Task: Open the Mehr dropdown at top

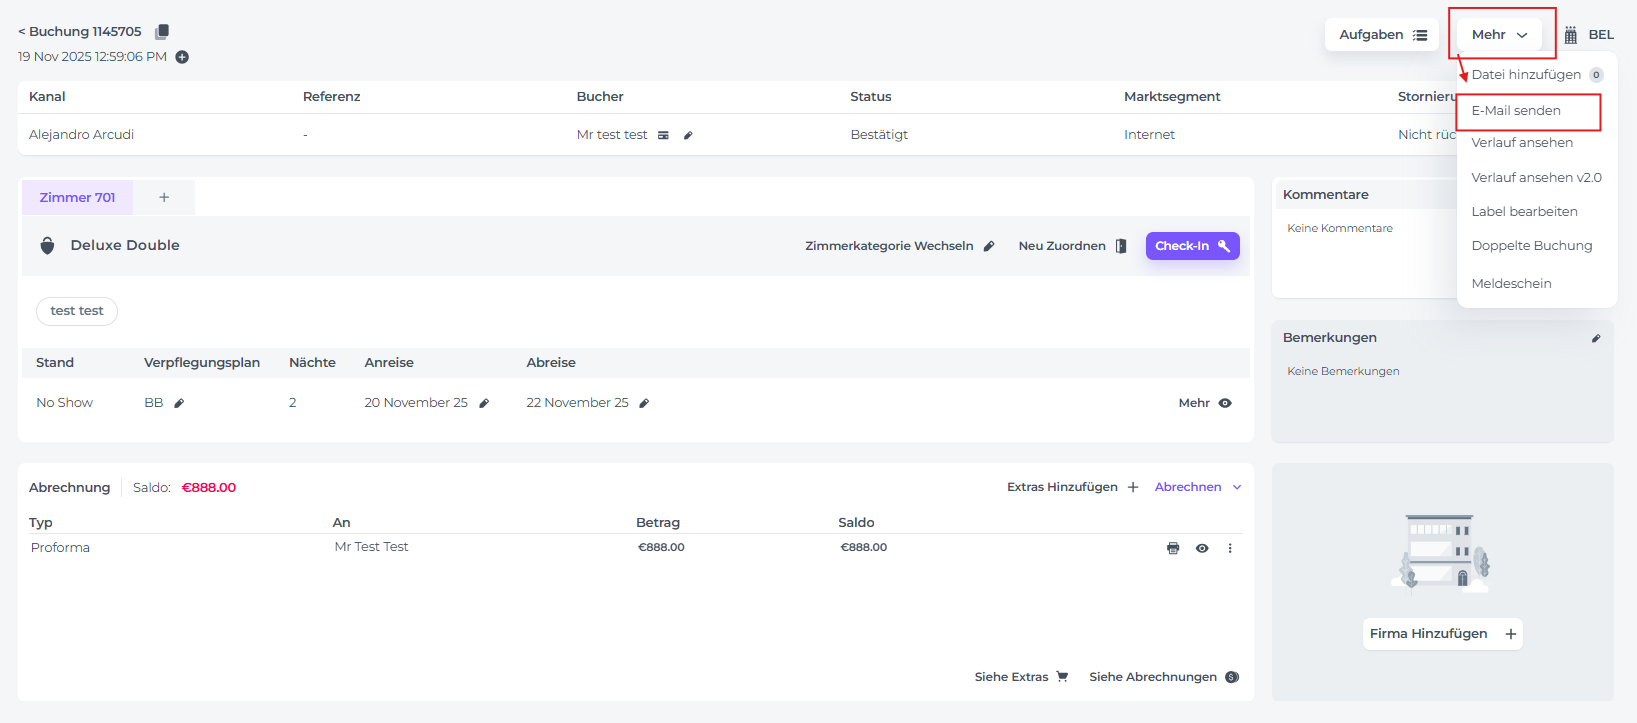Action: click(x=1499, y=35)
